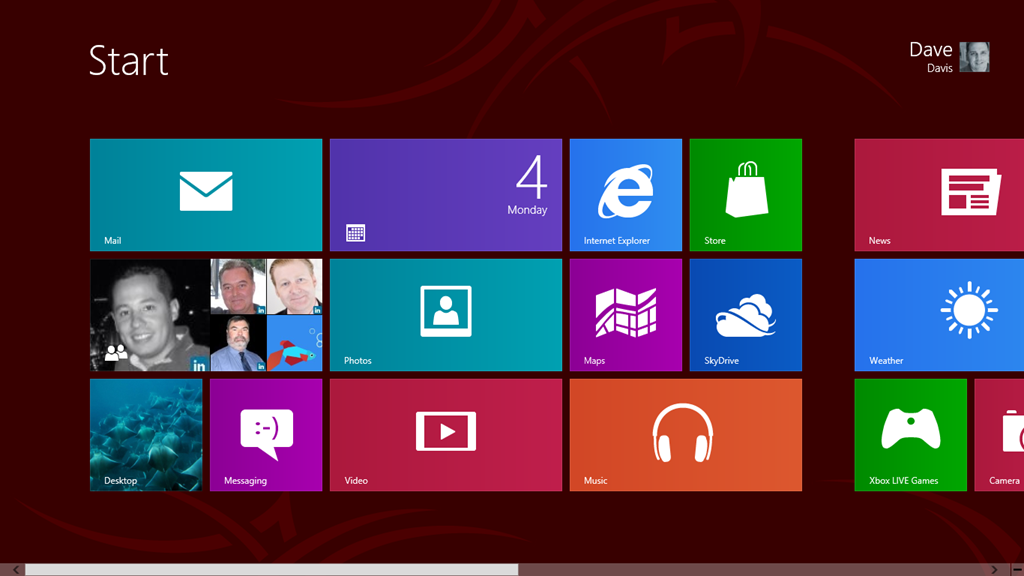Open the Messaging tile

pyautogui.click(x=266, y=435)
